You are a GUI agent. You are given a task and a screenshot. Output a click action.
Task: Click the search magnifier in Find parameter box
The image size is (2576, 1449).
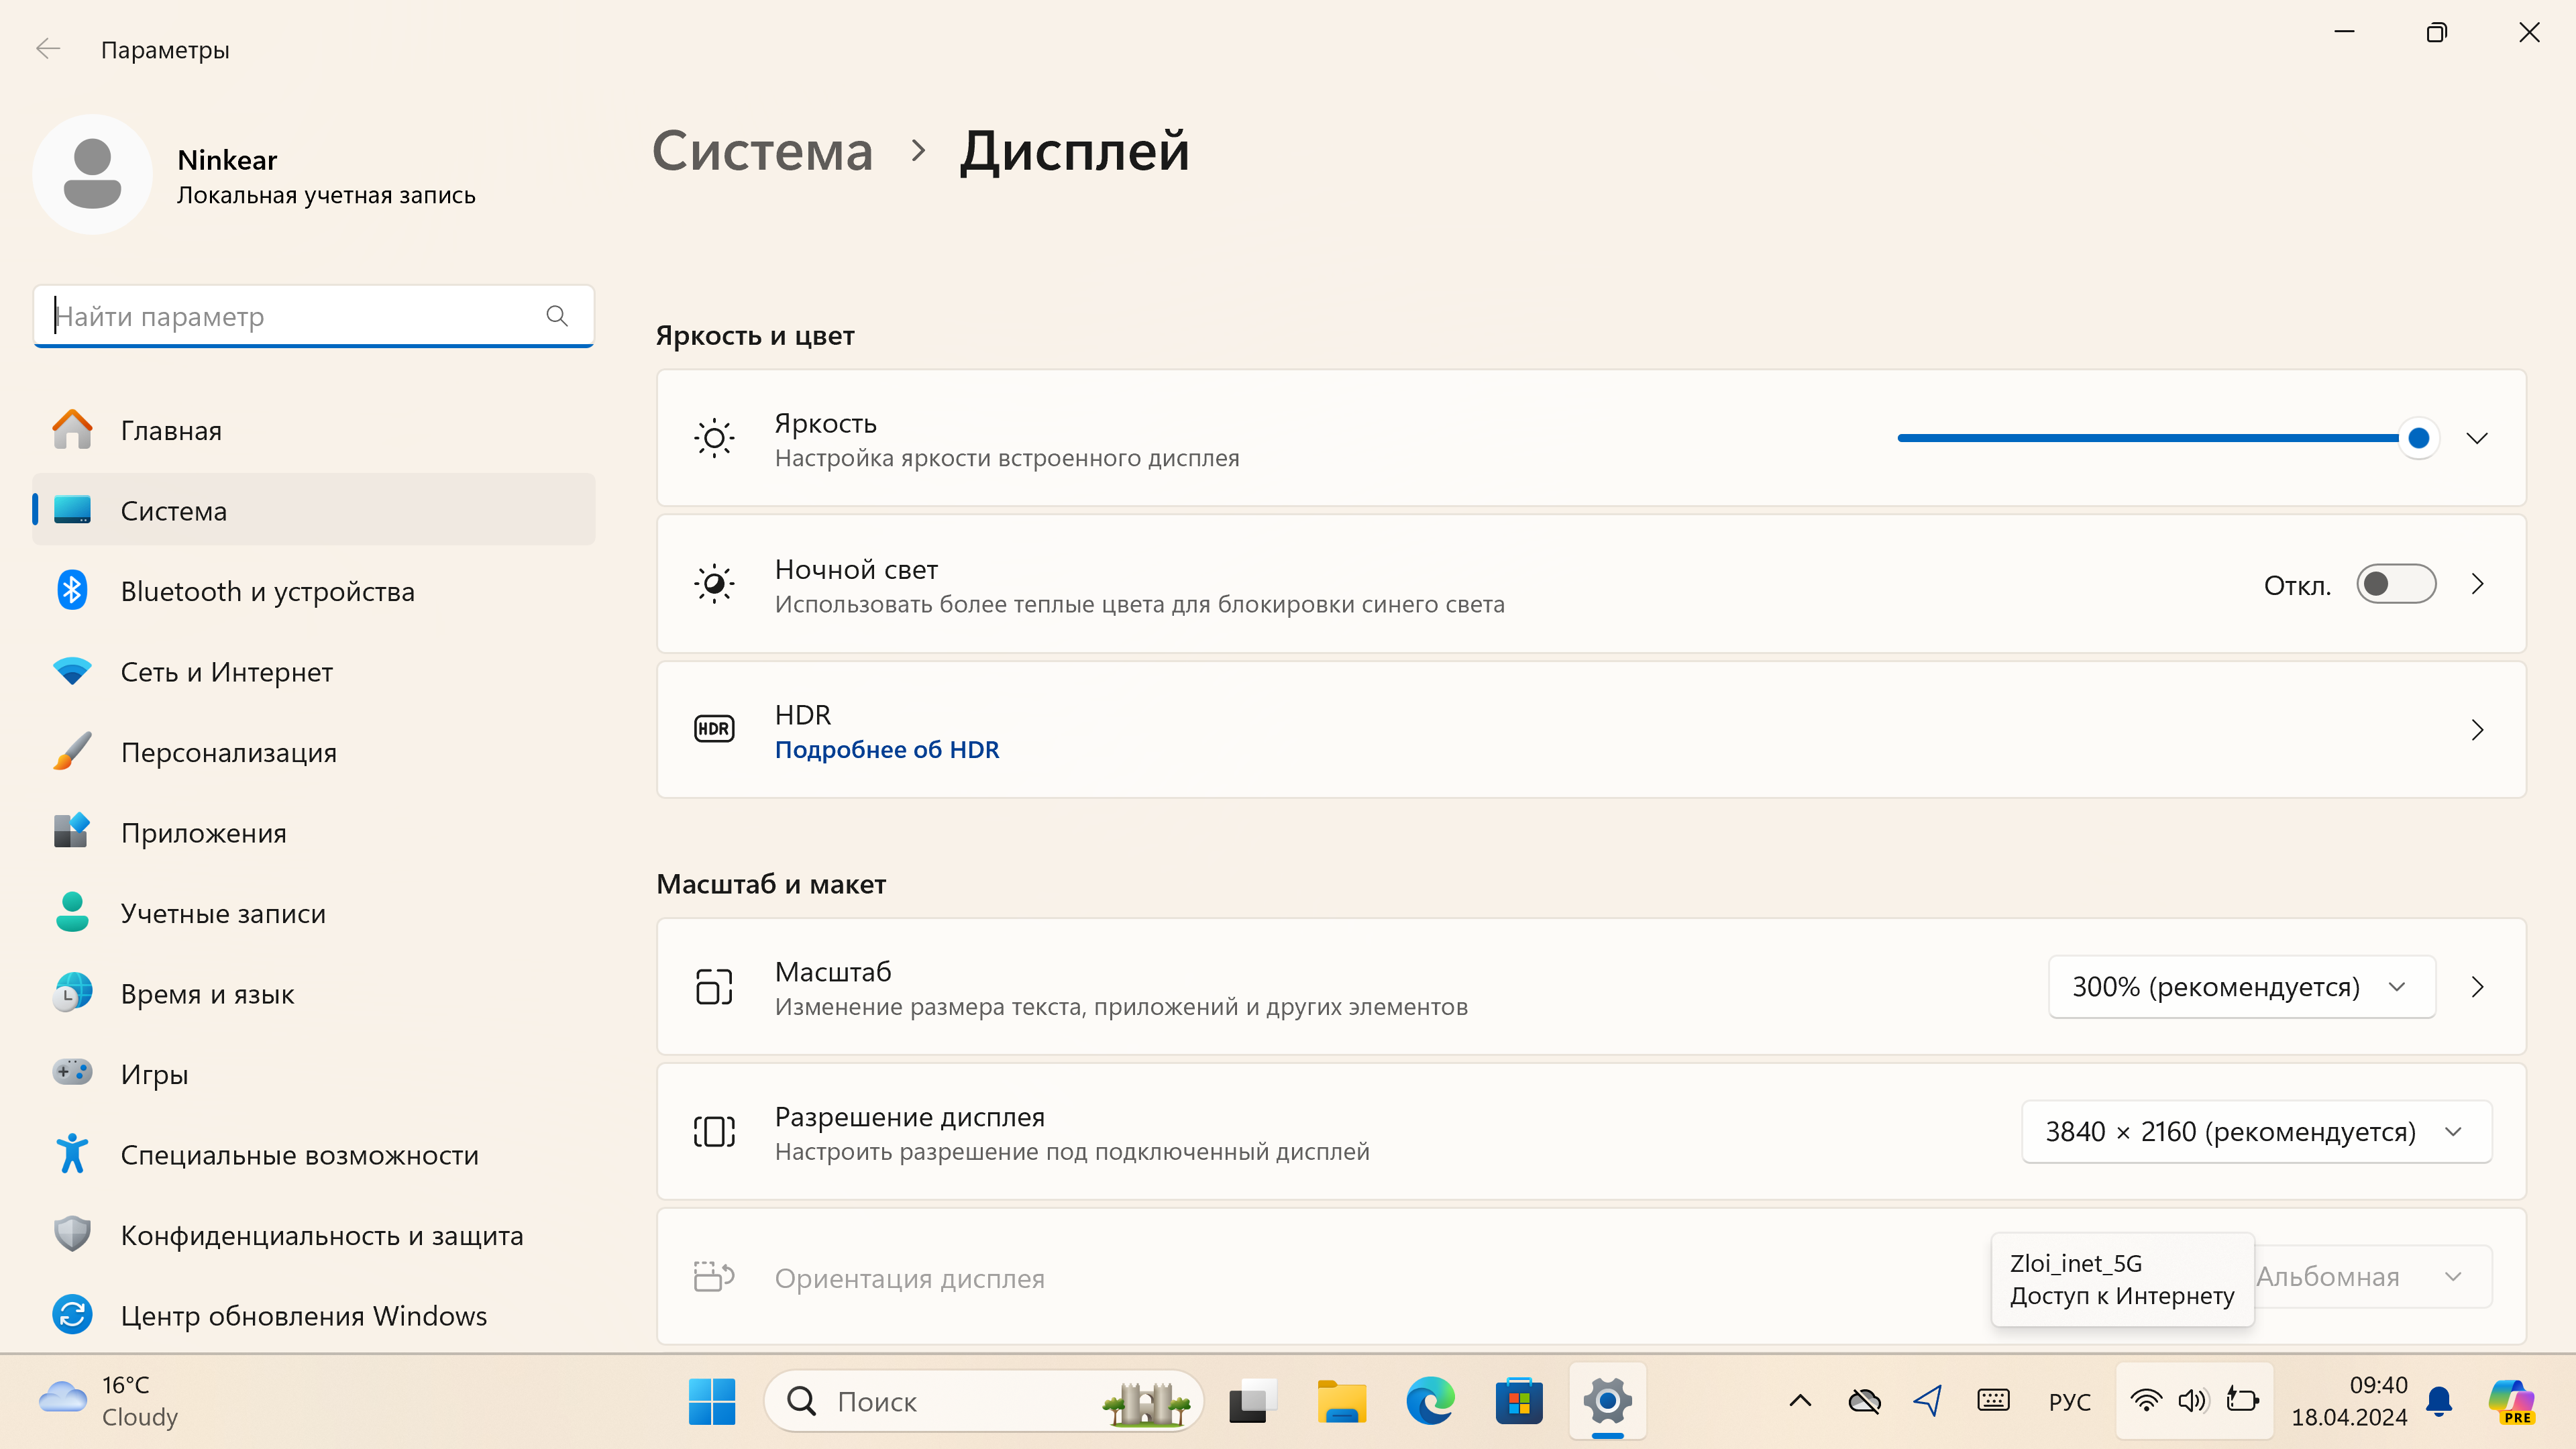[x=557, y=316]
